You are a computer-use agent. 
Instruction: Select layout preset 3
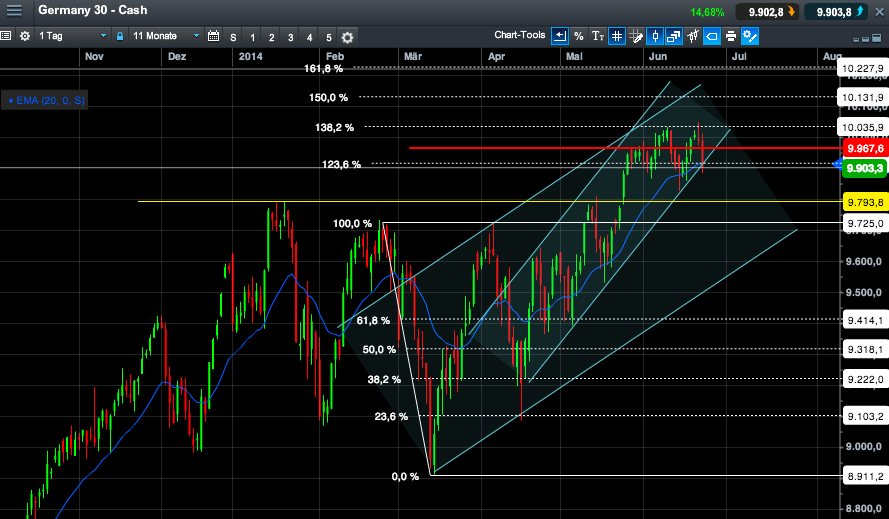290,37
